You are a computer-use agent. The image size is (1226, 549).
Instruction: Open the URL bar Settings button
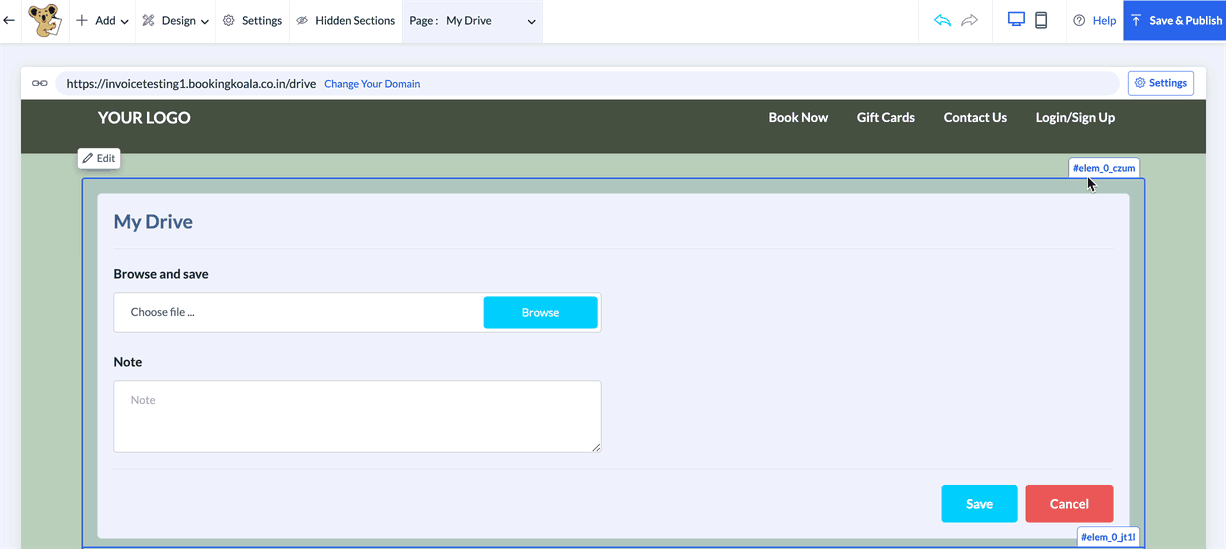click(1161, 83)
